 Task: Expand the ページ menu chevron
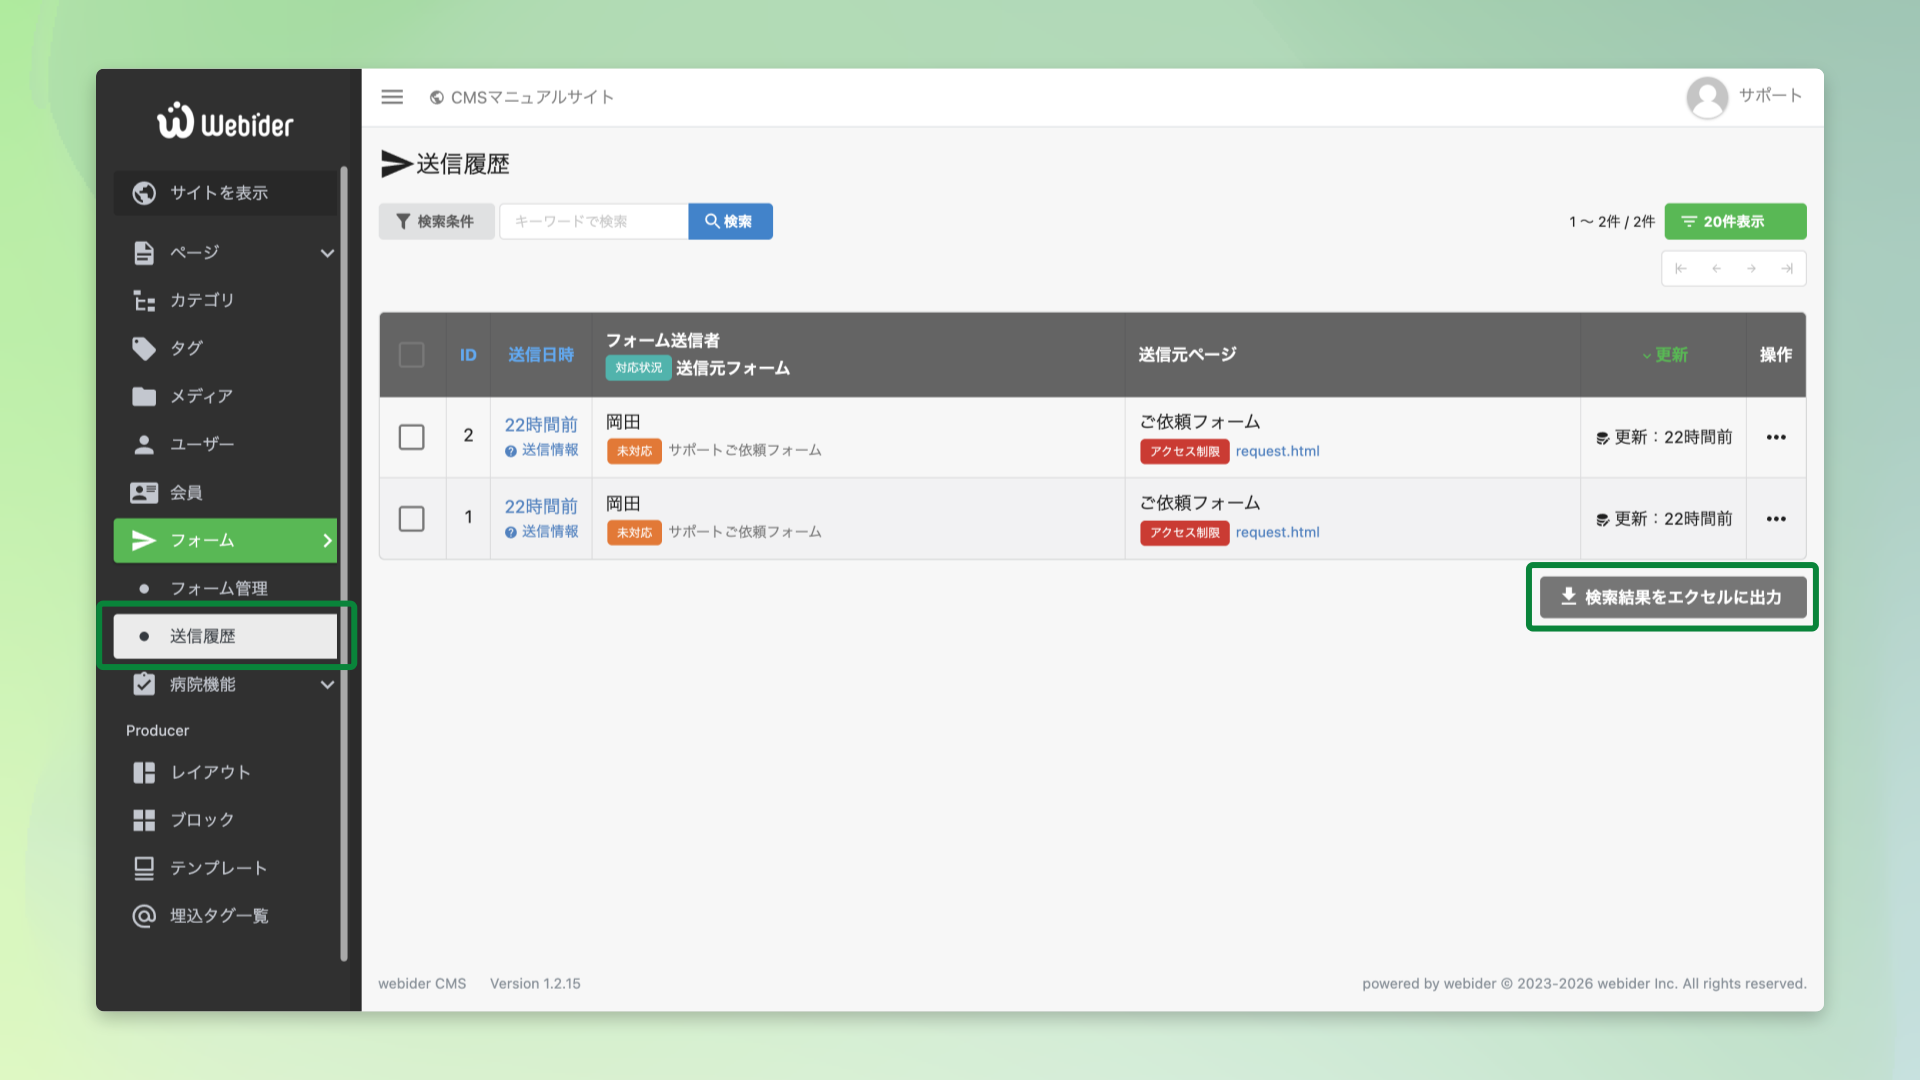[x=327, y=253]
